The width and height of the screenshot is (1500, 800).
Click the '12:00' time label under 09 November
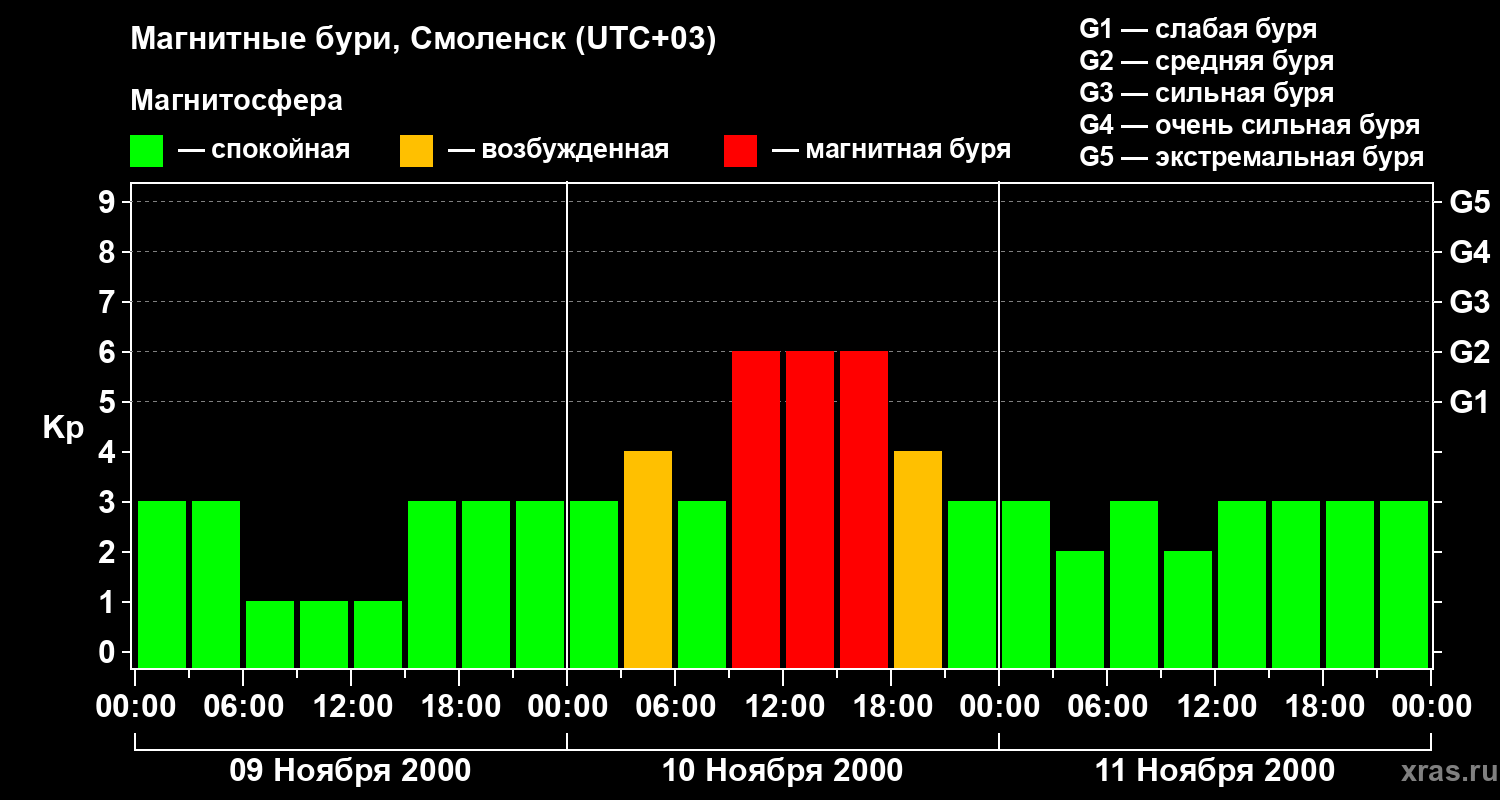pyautogui.click(x=352, y=707)
